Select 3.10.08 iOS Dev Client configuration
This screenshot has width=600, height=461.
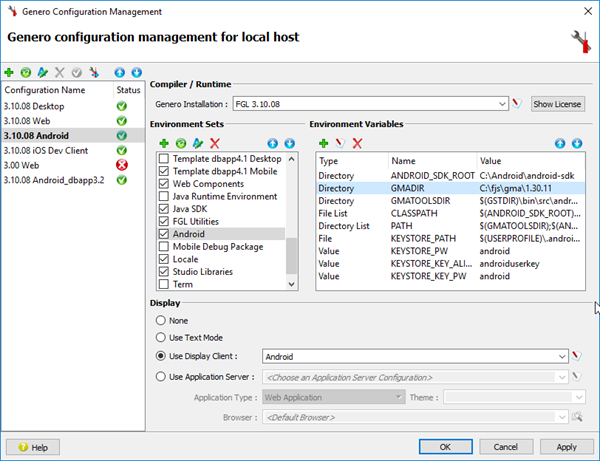73,150
